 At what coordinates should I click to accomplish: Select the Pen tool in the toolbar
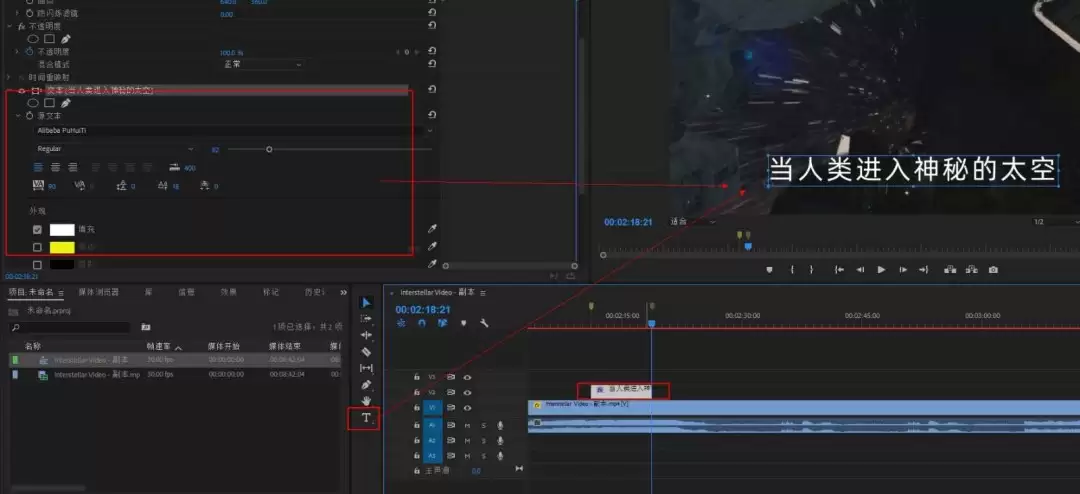pos(366,384)
